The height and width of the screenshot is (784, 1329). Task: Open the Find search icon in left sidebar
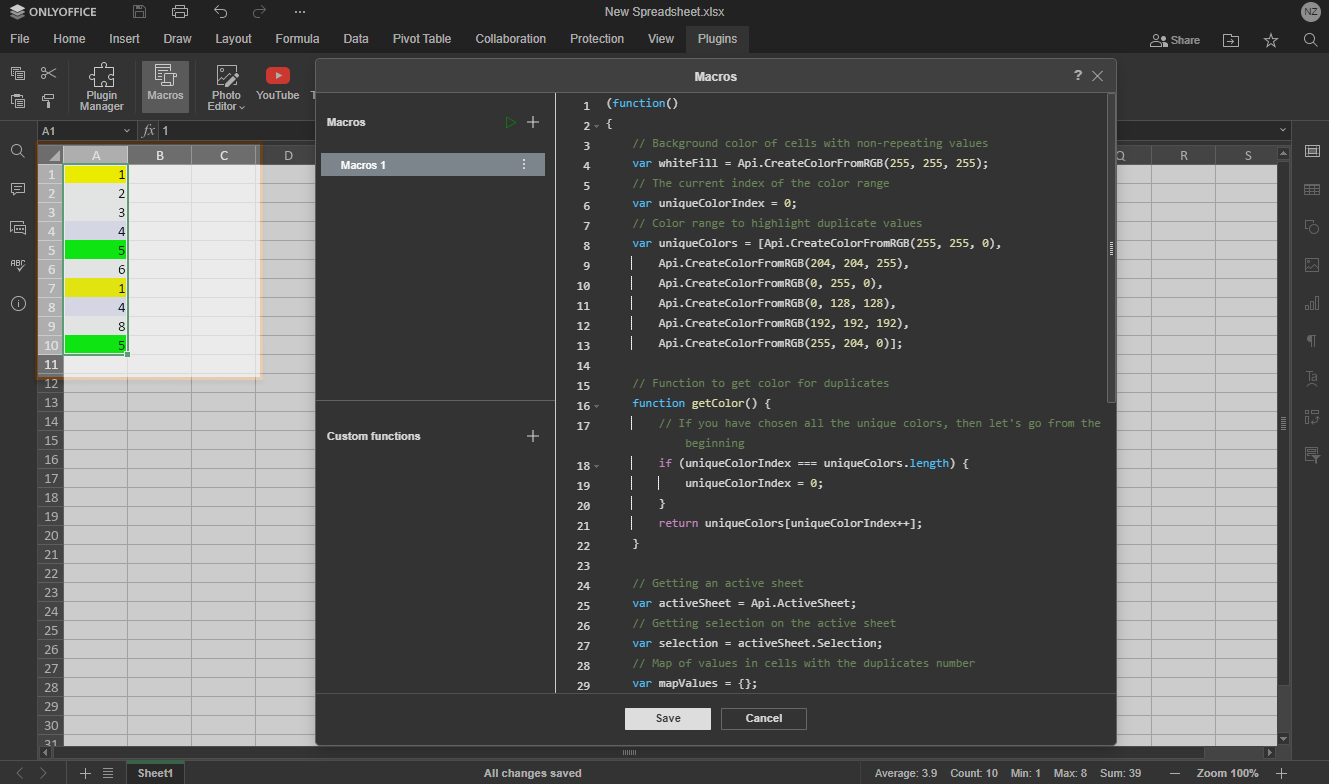[x=18, y=151]
